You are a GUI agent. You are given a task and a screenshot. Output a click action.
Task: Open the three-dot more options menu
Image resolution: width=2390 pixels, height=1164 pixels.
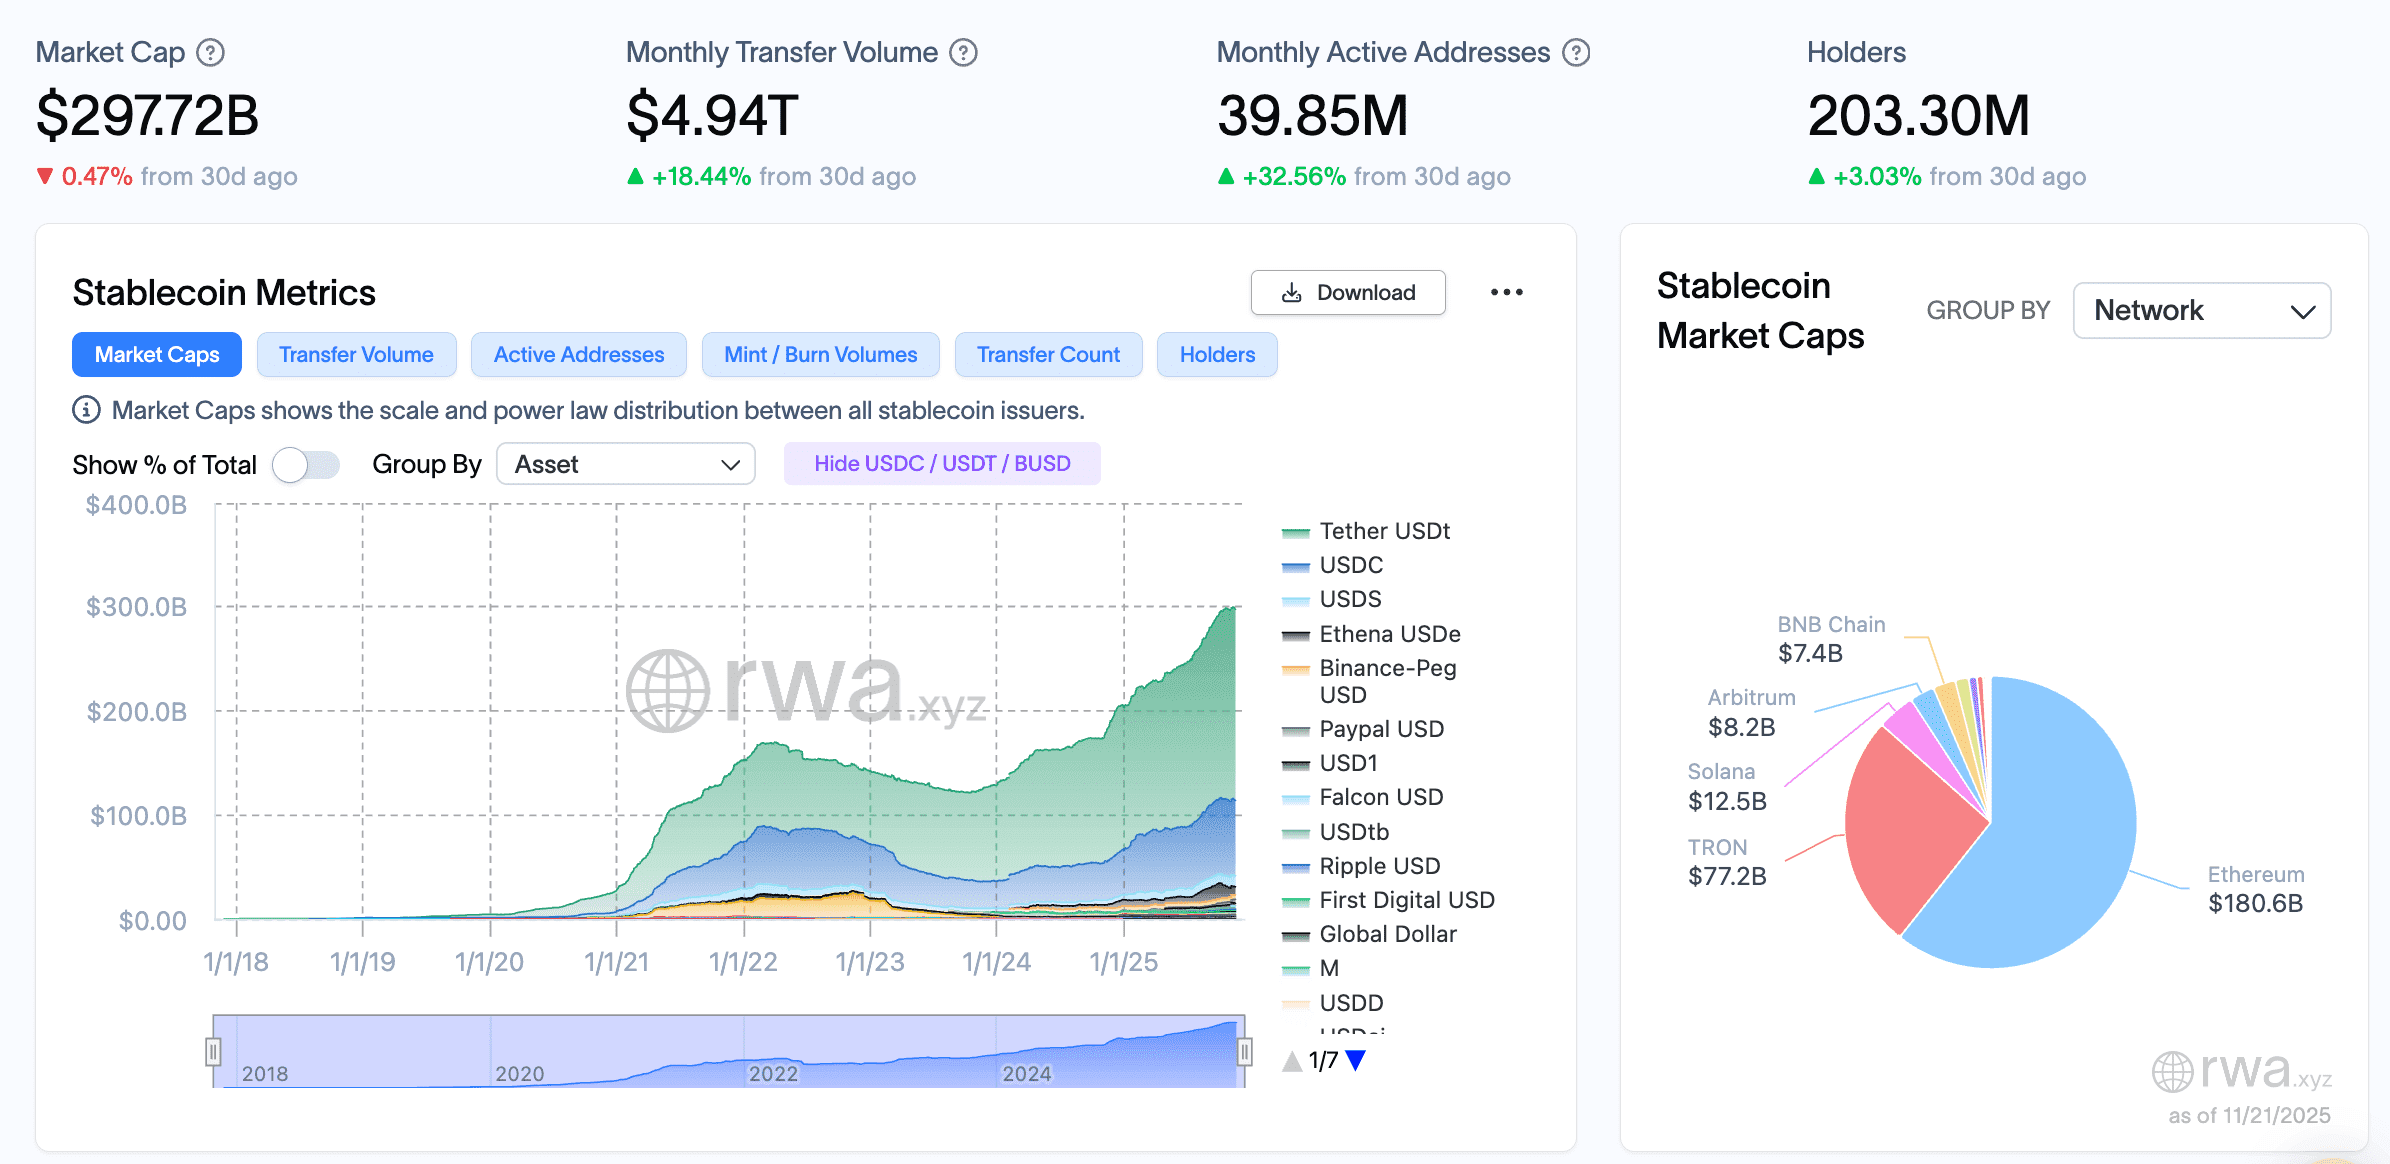(1506, 292)
